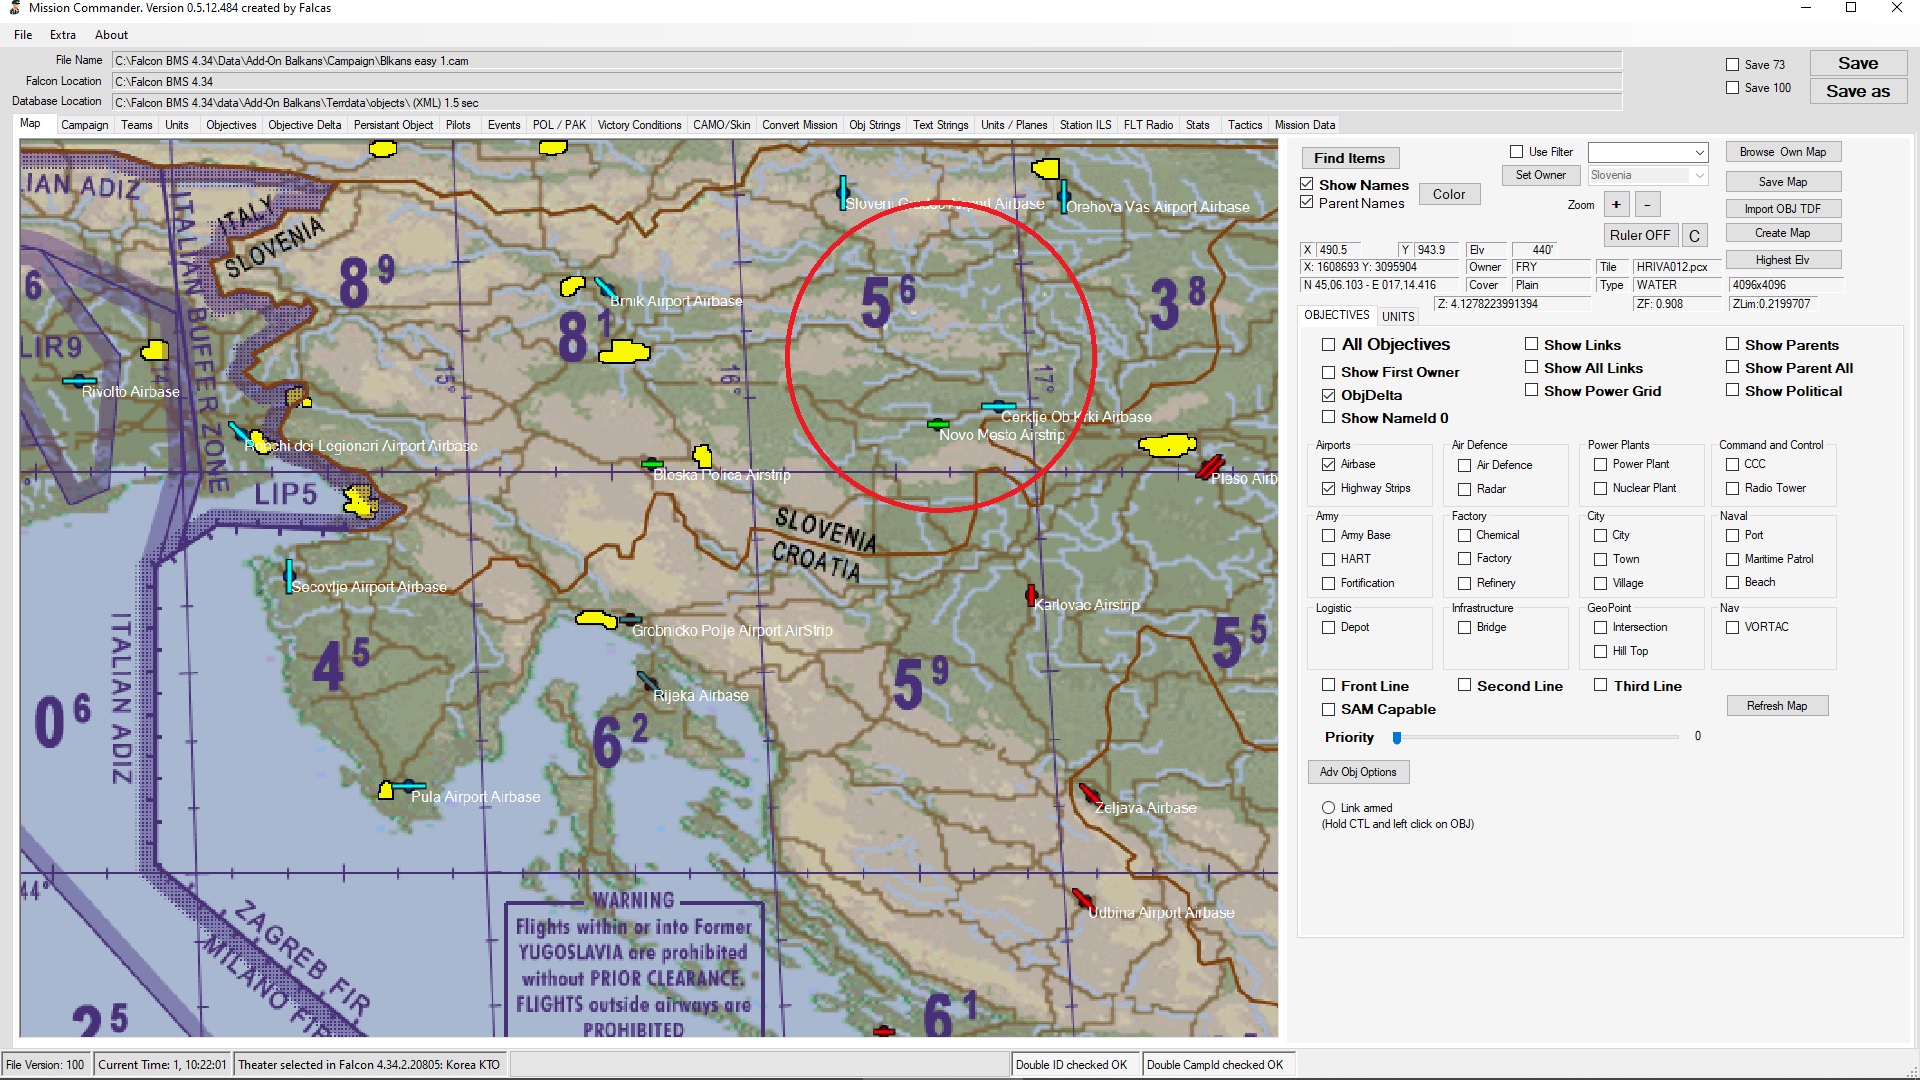The width and height of the screenshot is (1920, 1080).
Task: Click the Import OBJ TDF button
Action: point(1783,209)
